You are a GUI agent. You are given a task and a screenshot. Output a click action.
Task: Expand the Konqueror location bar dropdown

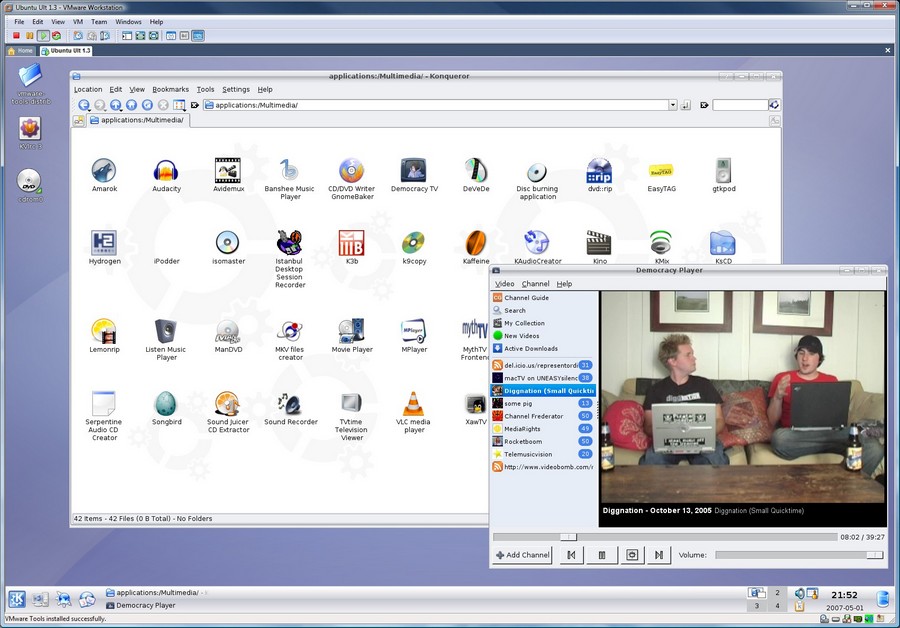click(673, 105)
